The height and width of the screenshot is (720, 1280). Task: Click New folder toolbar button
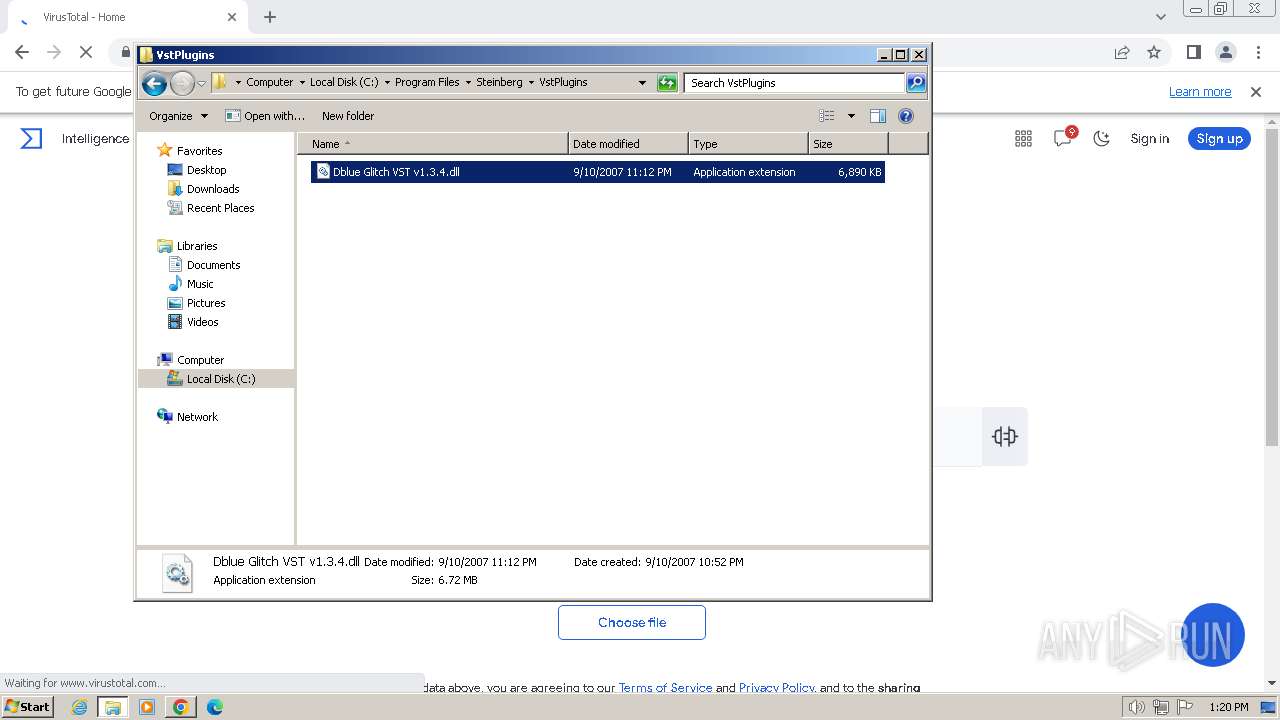pos(348,116)
